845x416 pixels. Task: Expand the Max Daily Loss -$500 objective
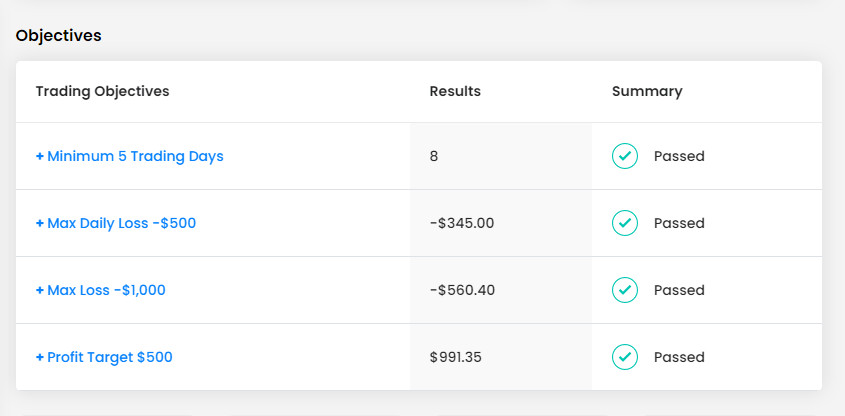(x=116, y=223)
